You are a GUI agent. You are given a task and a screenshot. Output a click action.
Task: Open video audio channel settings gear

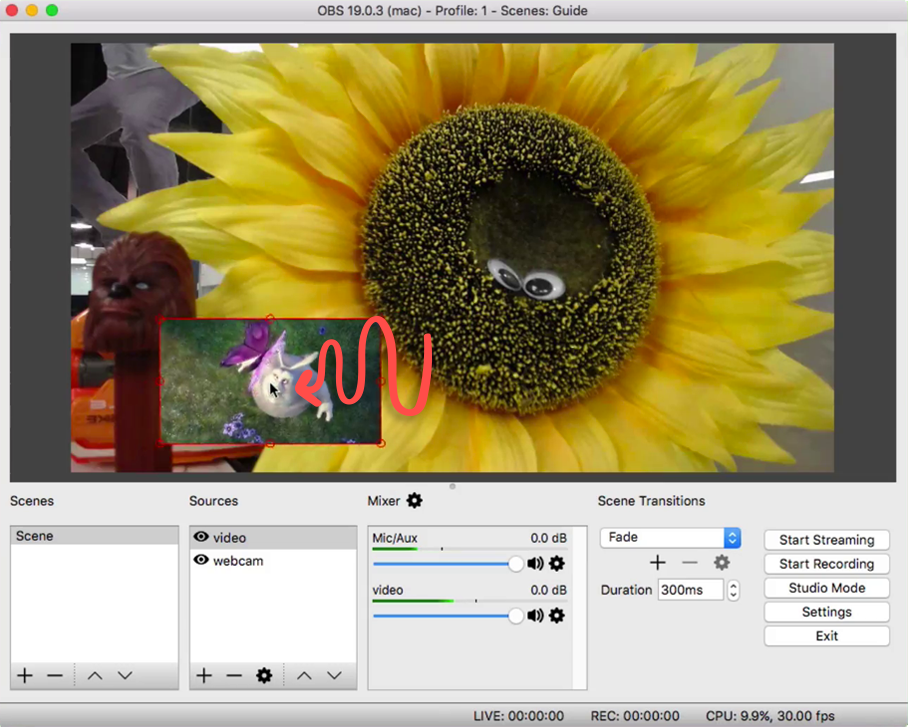tap(556, 616)
